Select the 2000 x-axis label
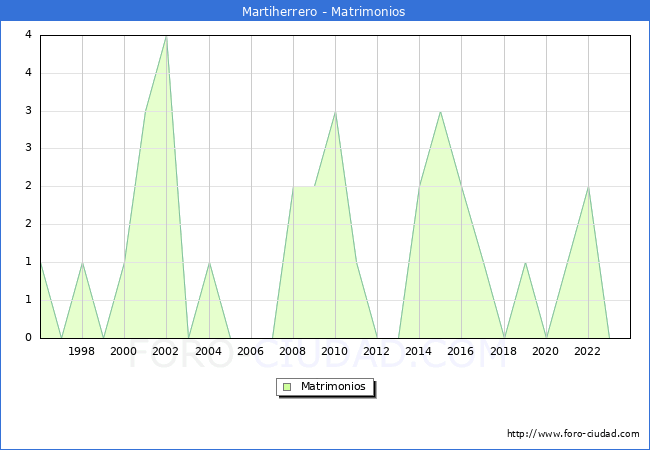650x450 pixels. coord(124,351)
